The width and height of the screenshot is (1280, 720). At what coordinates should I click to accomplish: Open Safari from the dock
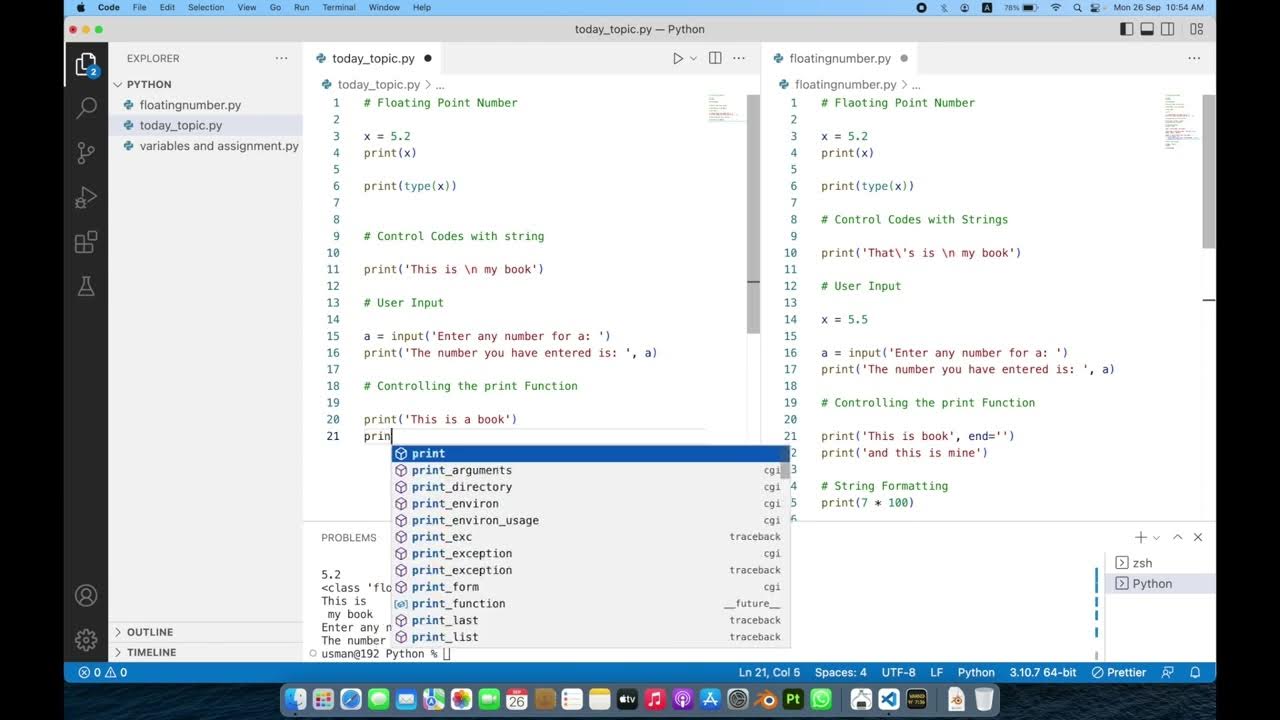(x=351, y=700)
